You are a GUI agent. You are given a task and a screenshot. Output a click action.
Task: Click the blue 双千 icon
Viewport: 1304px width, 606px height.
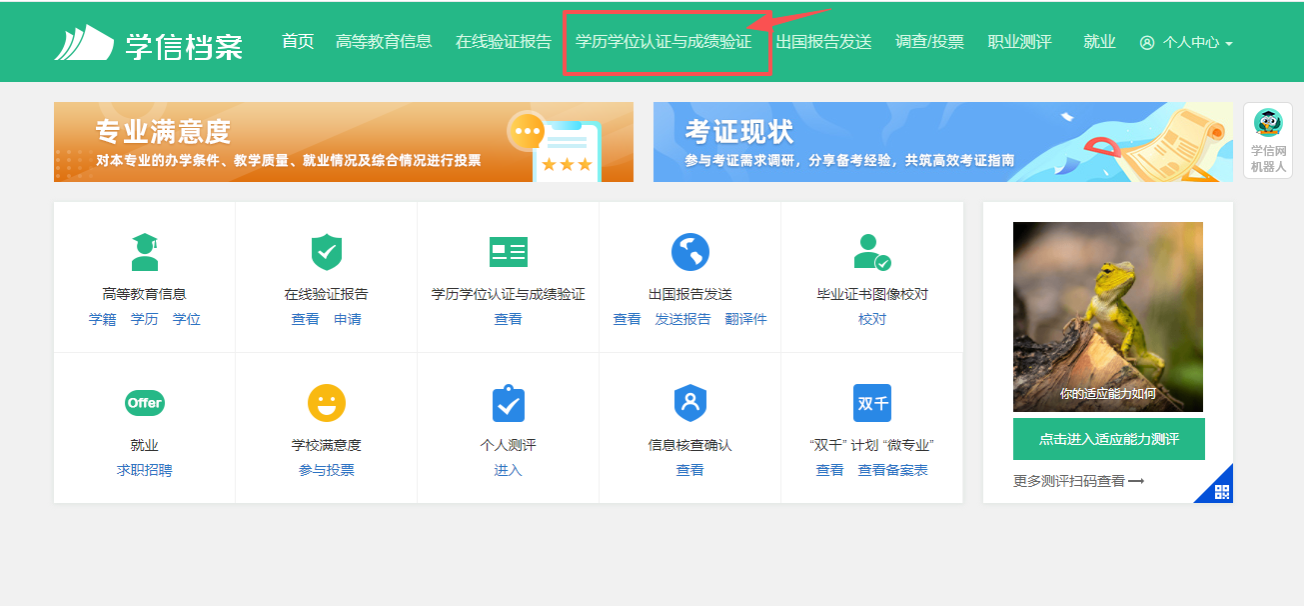pyautogui.click(x=872, y=403)
